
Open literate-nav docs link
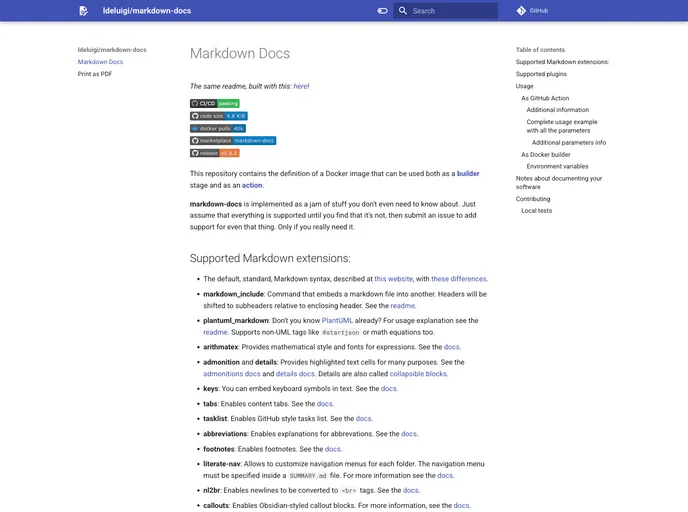(x=445, y=475)
